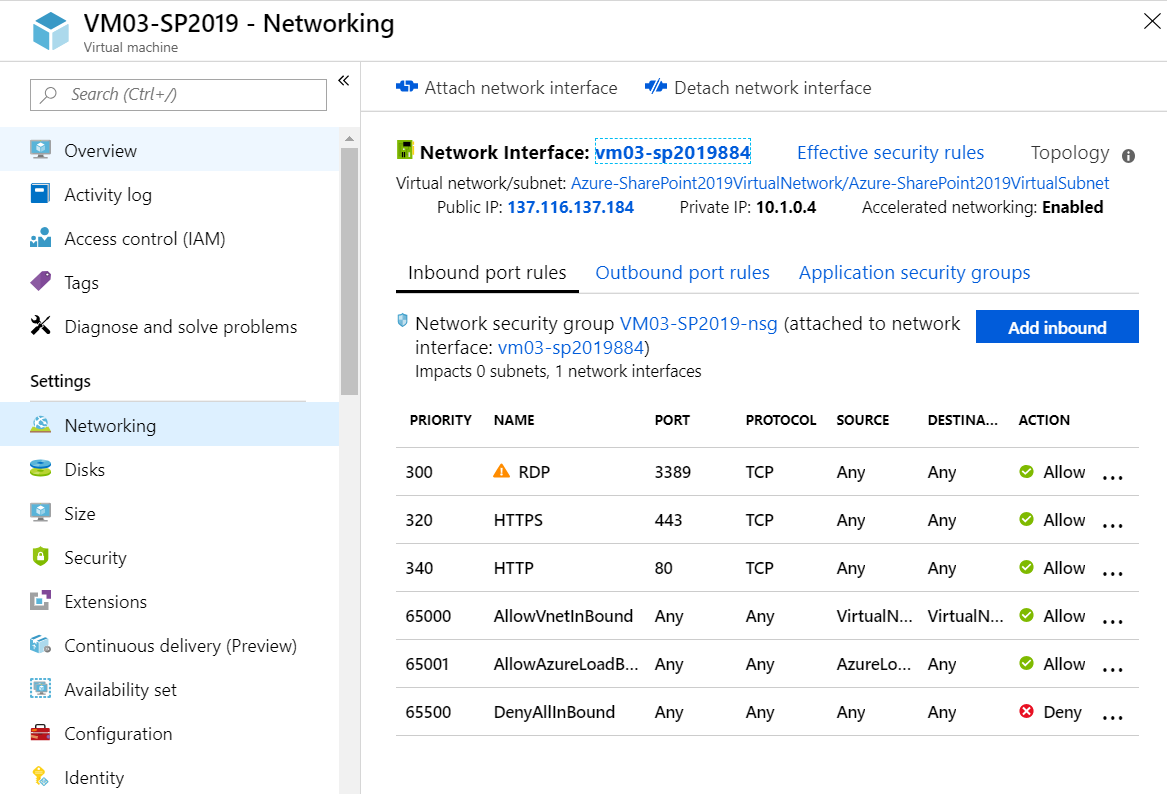Switch to Outbound port rules tab
Viewport: 1167px width, 794px height.
tap(682, 273)
